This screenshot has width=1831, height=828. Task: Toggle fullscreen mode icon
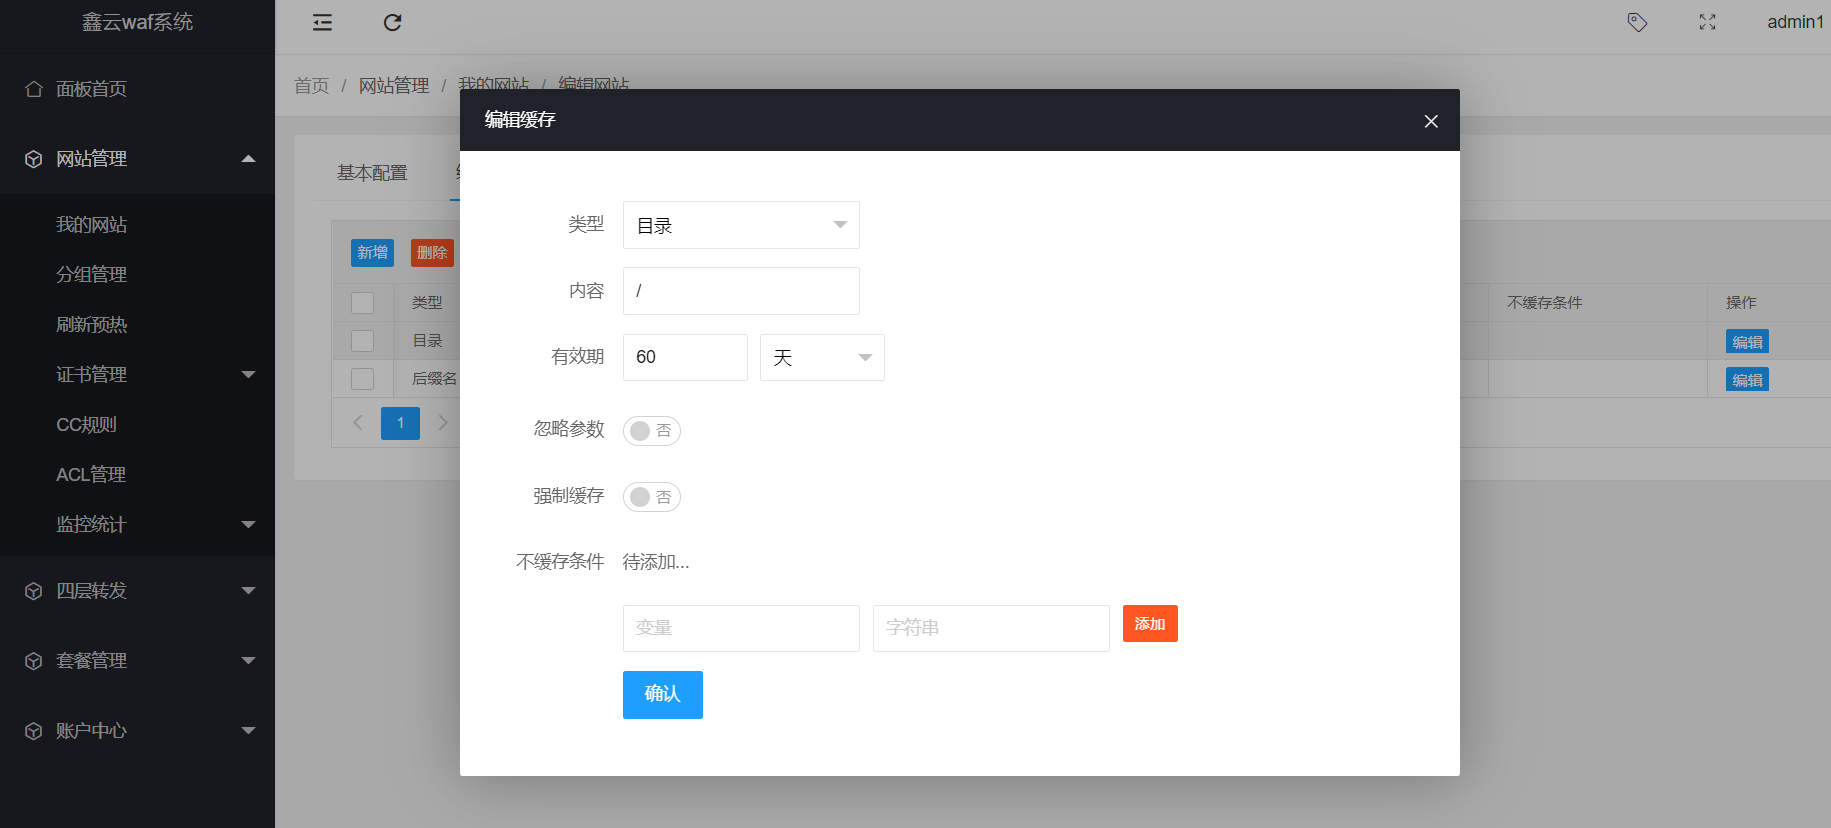point(1707,22)
